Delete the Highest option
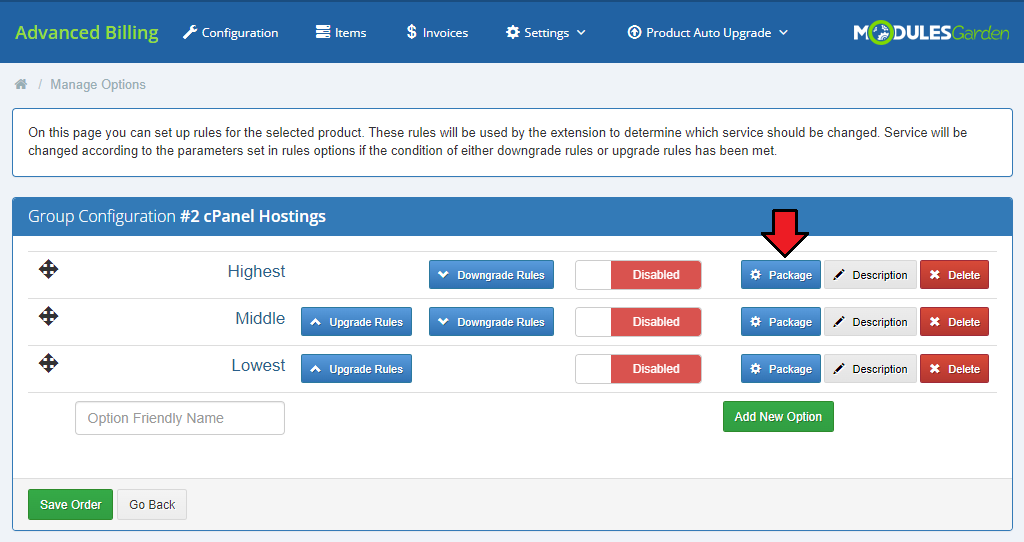1024x542 pixels. click(954, 275)
